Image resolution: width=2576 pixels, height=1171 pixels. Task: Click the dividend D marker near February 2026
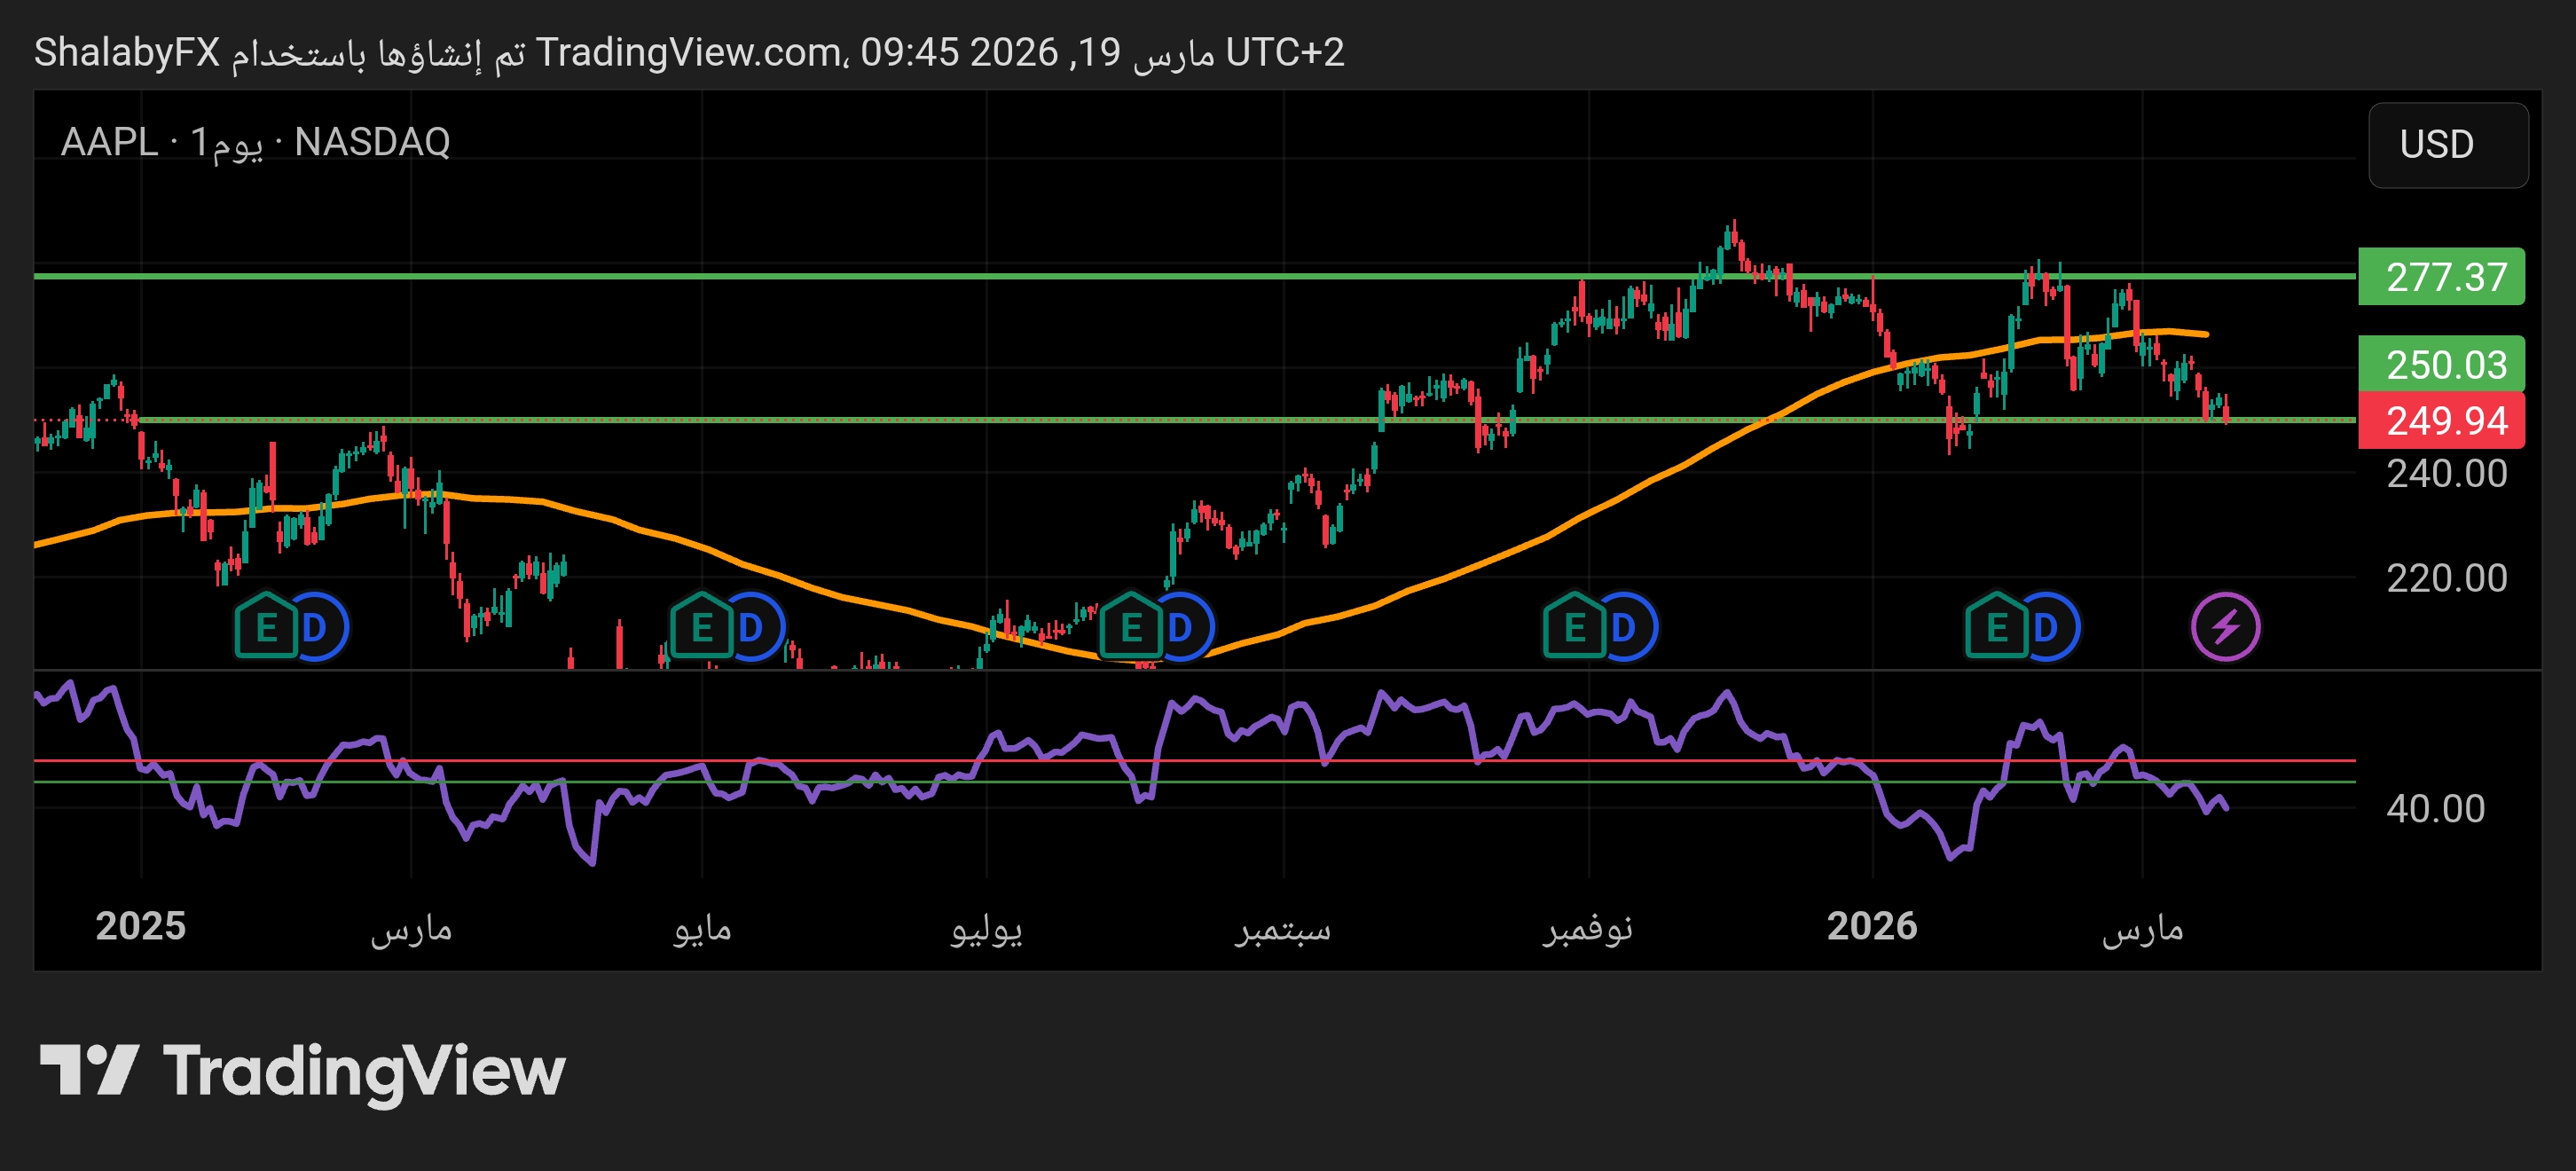coord(2051,627)
